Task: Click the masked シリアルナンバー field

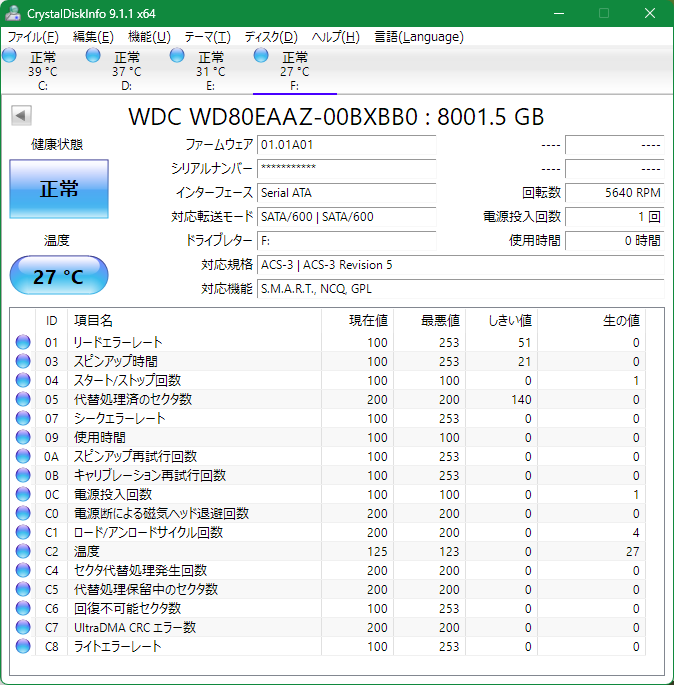Action: tap(347, 169)
